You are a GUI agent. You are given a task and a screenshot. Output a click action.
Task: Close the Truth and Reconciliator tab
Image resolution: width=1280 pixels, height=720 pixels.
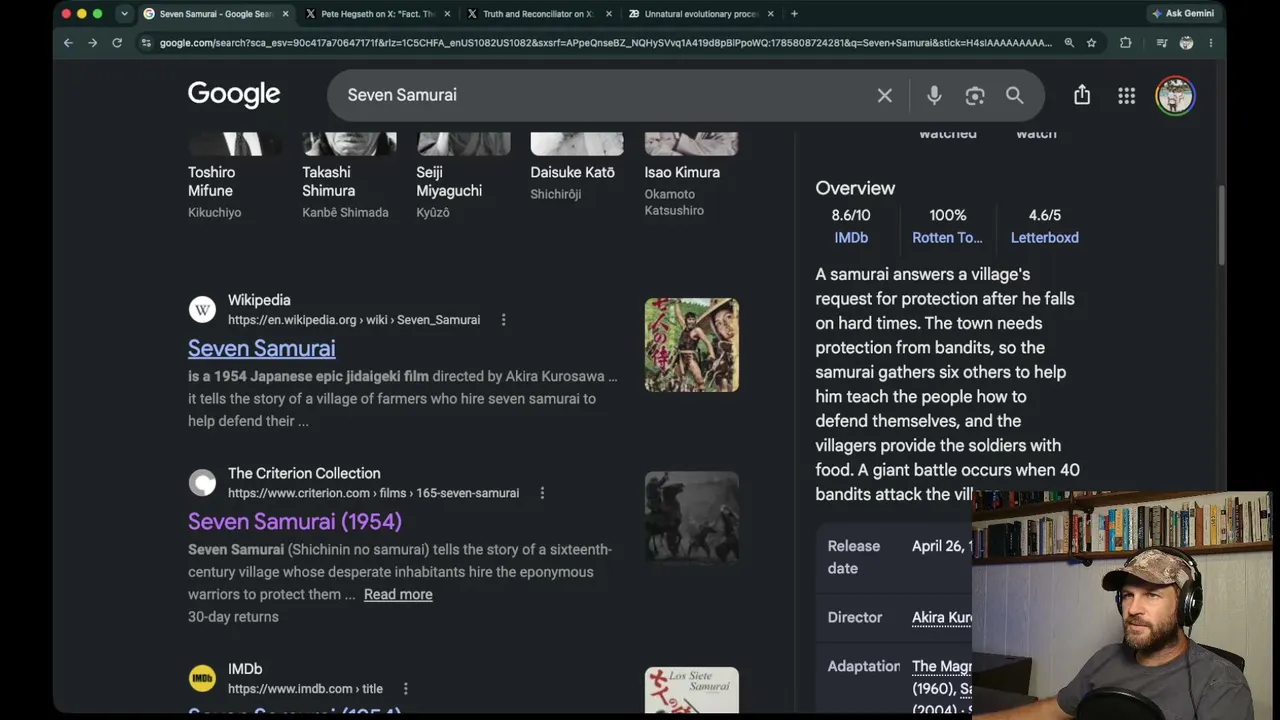609,14
